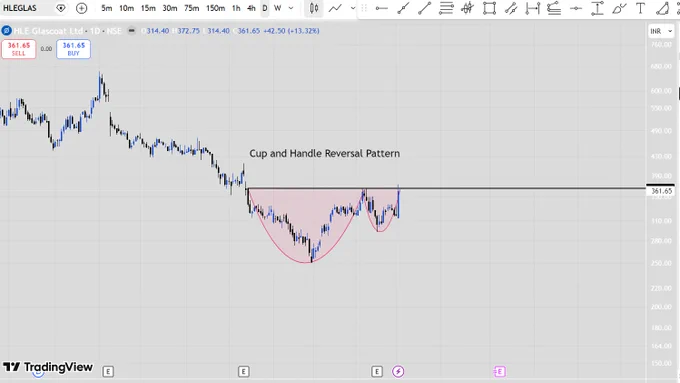Select the triangle shape tool
Screen dimensions: 680x383
tap(663, 8)
